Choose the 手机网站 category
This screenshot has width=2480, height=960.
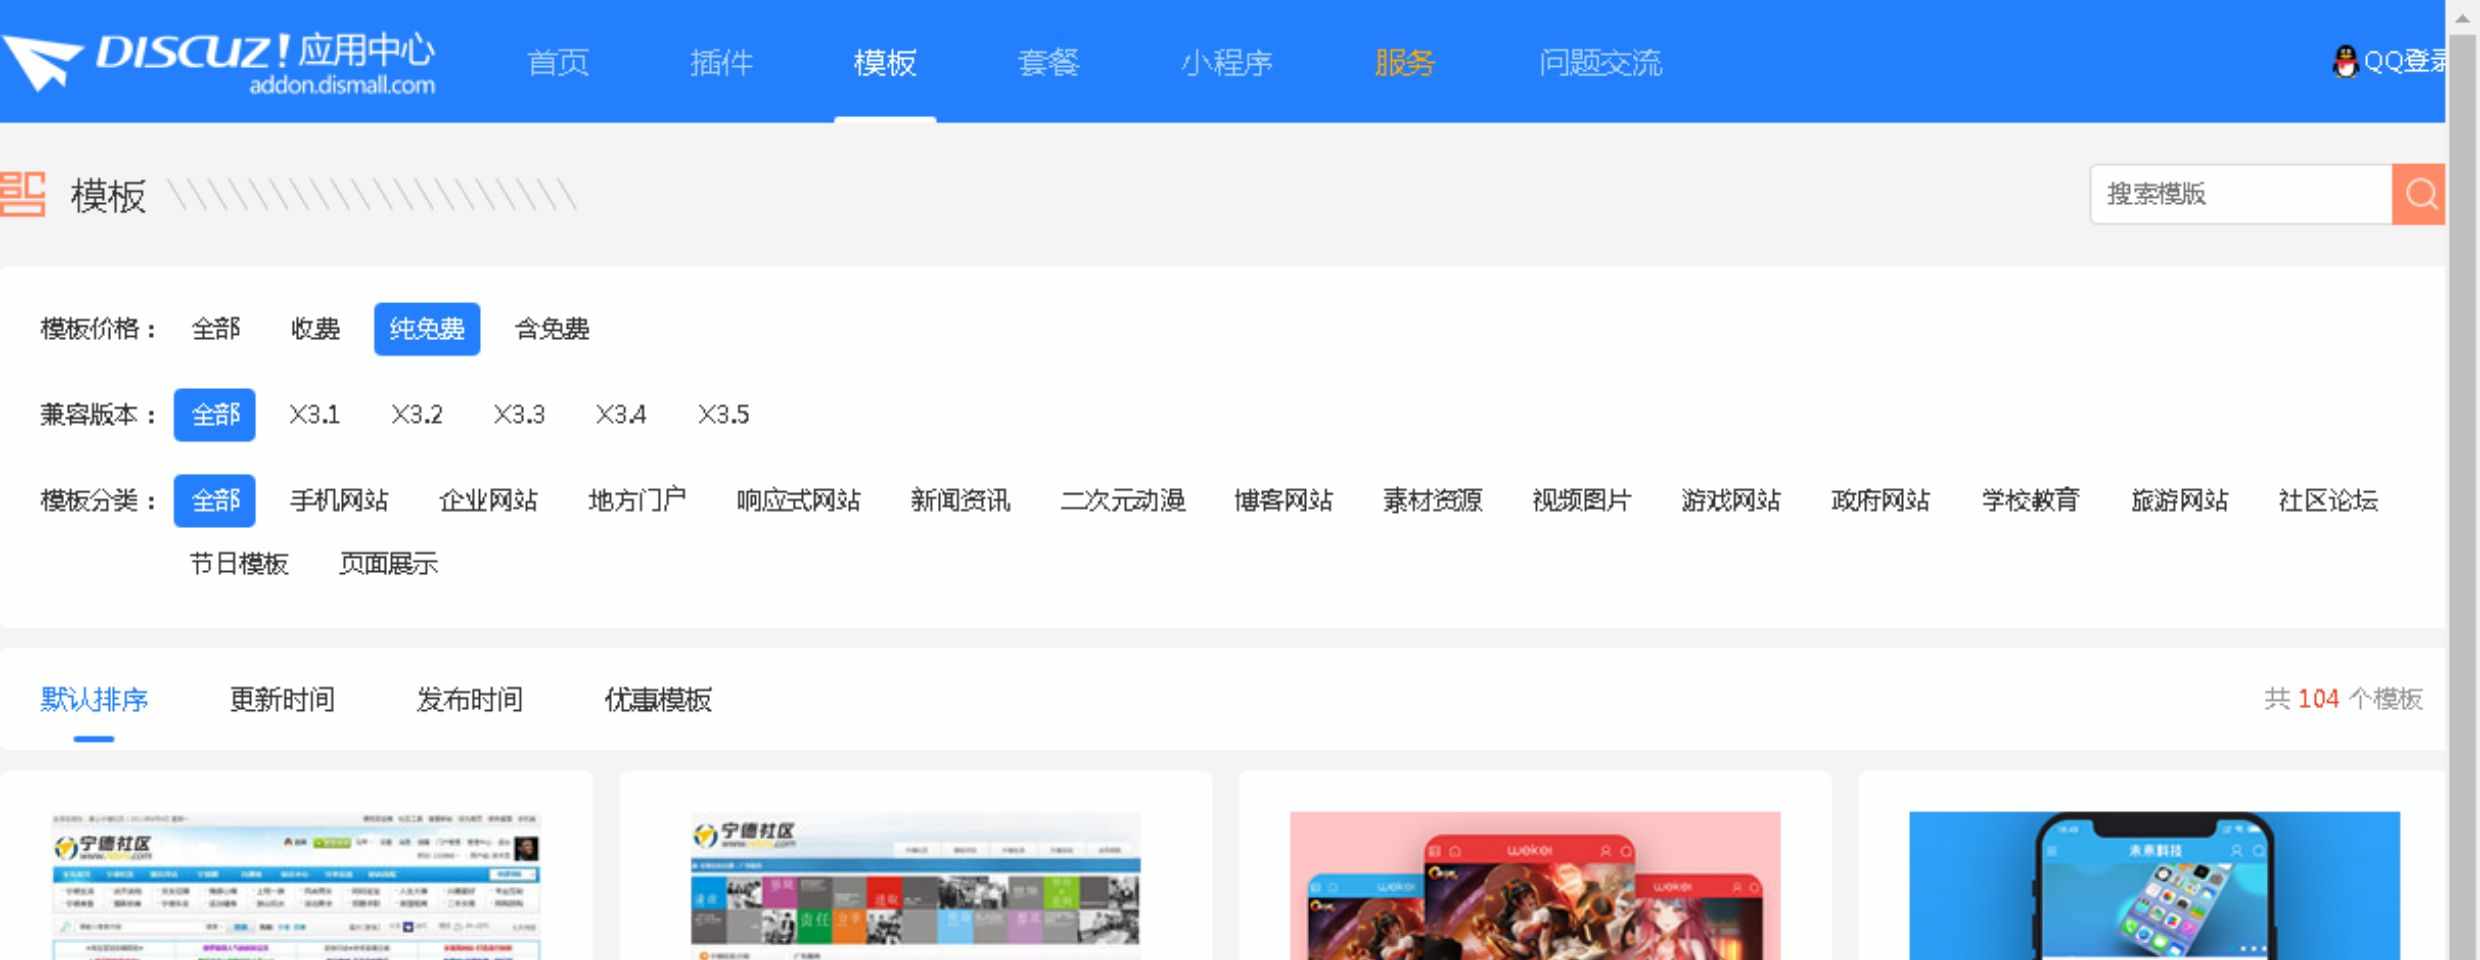(339, 501)
